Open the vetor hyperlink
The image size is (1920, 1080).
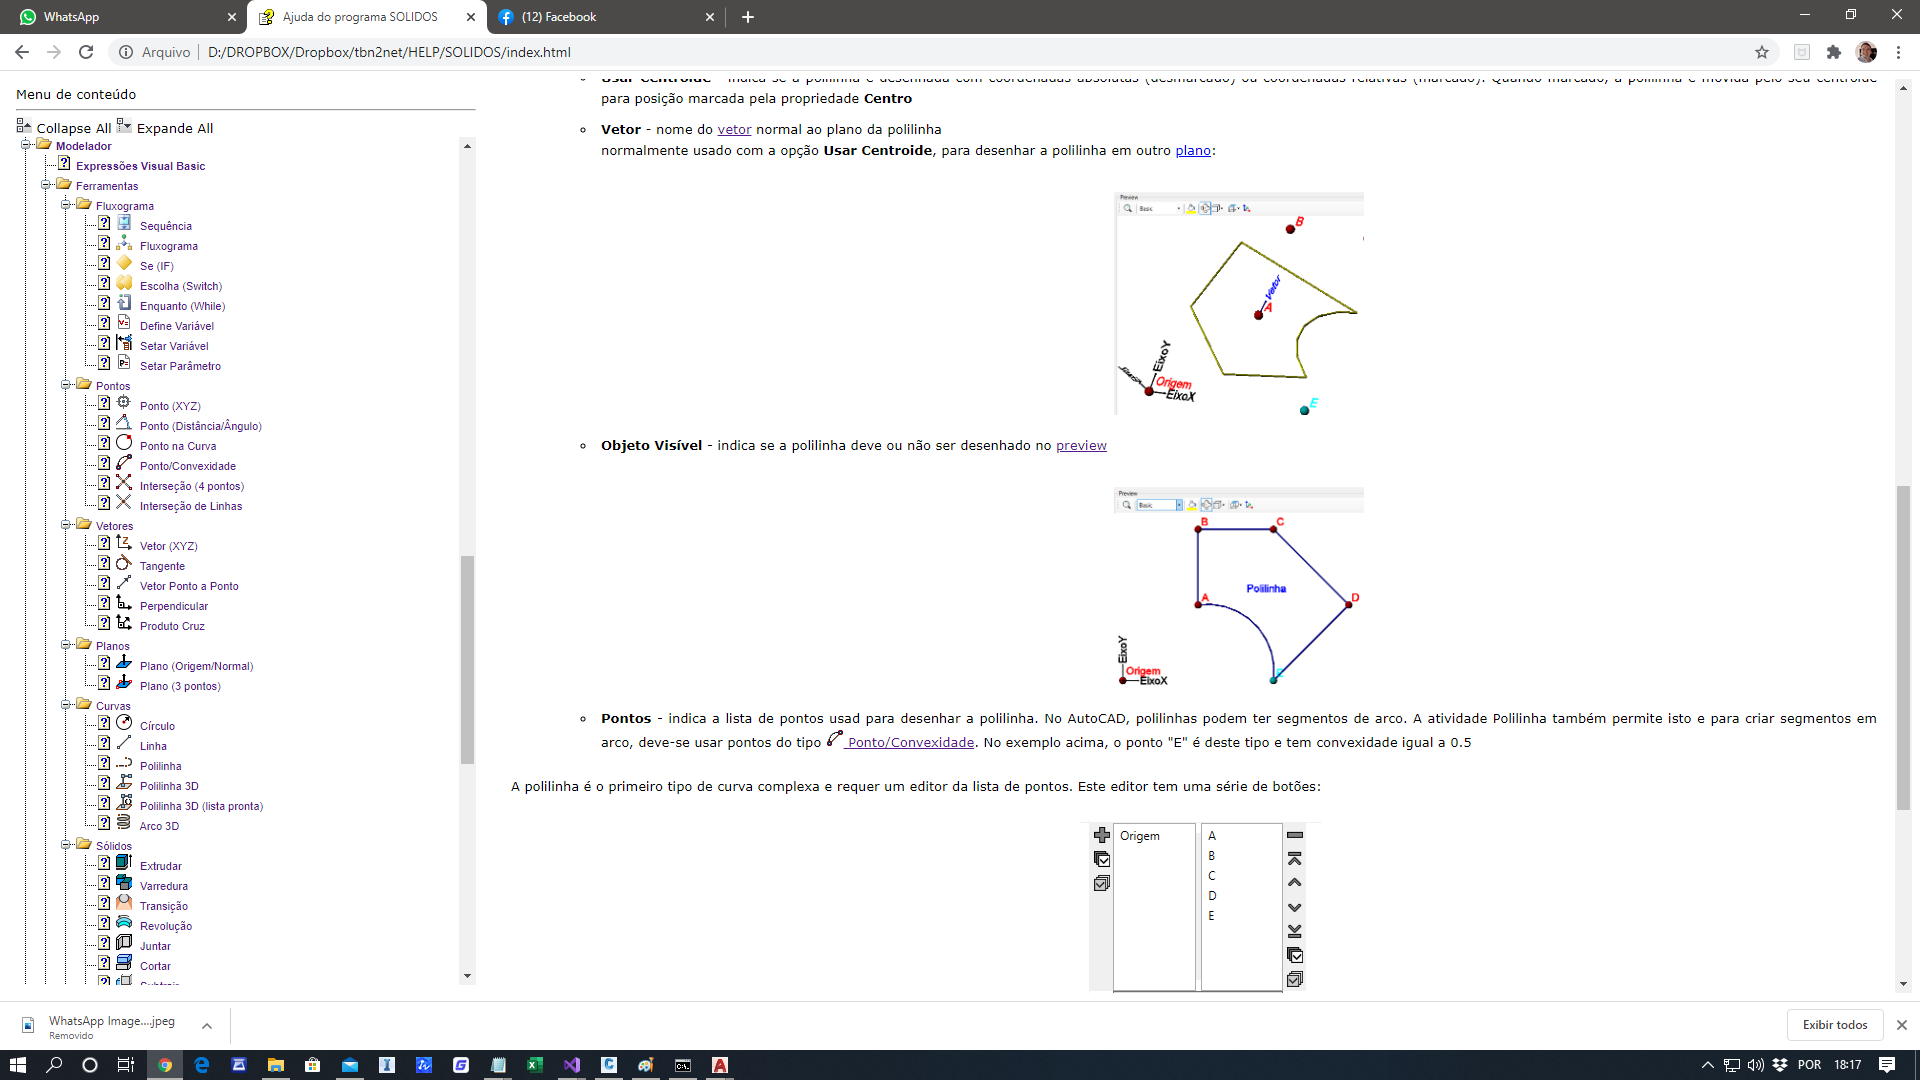tap(734, 129)
